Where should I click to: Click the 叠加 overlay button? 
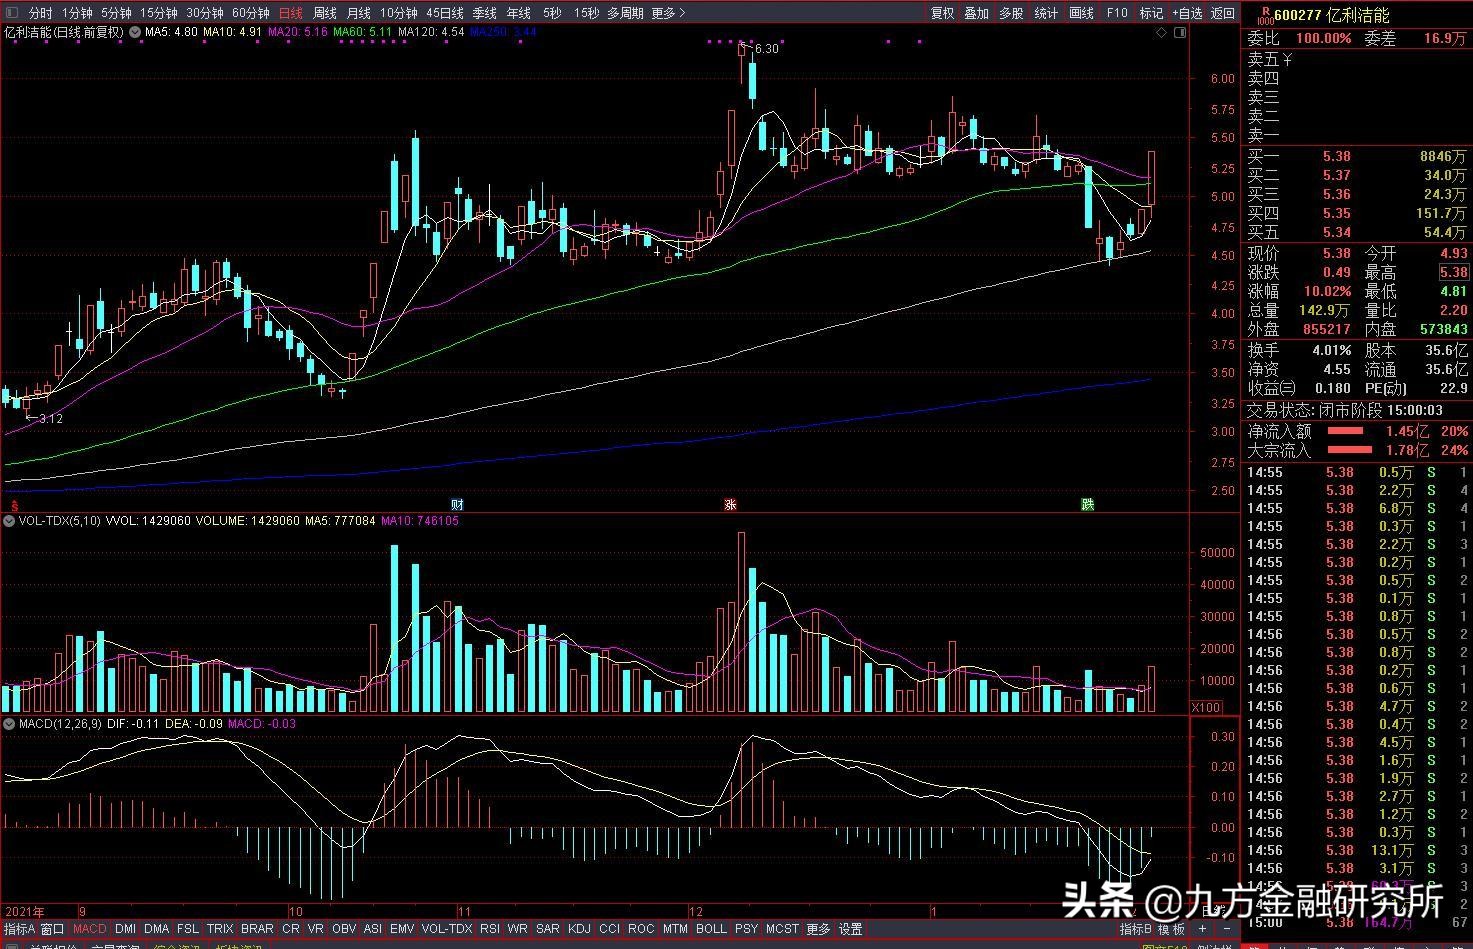(x=976, y=13)
